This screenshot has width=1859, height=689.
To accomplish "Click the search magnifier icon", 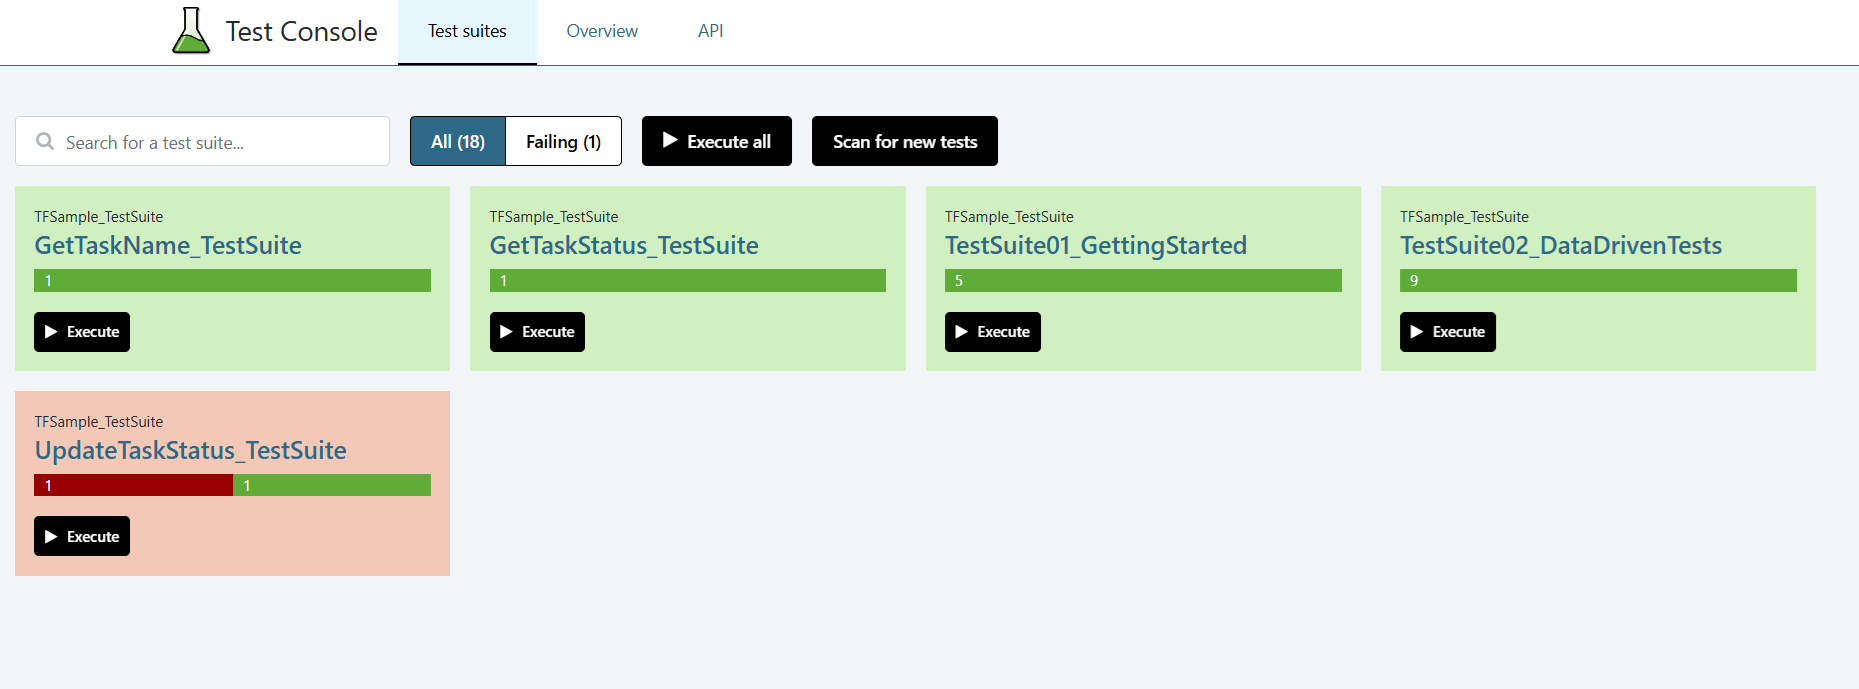I will point(45,142).
